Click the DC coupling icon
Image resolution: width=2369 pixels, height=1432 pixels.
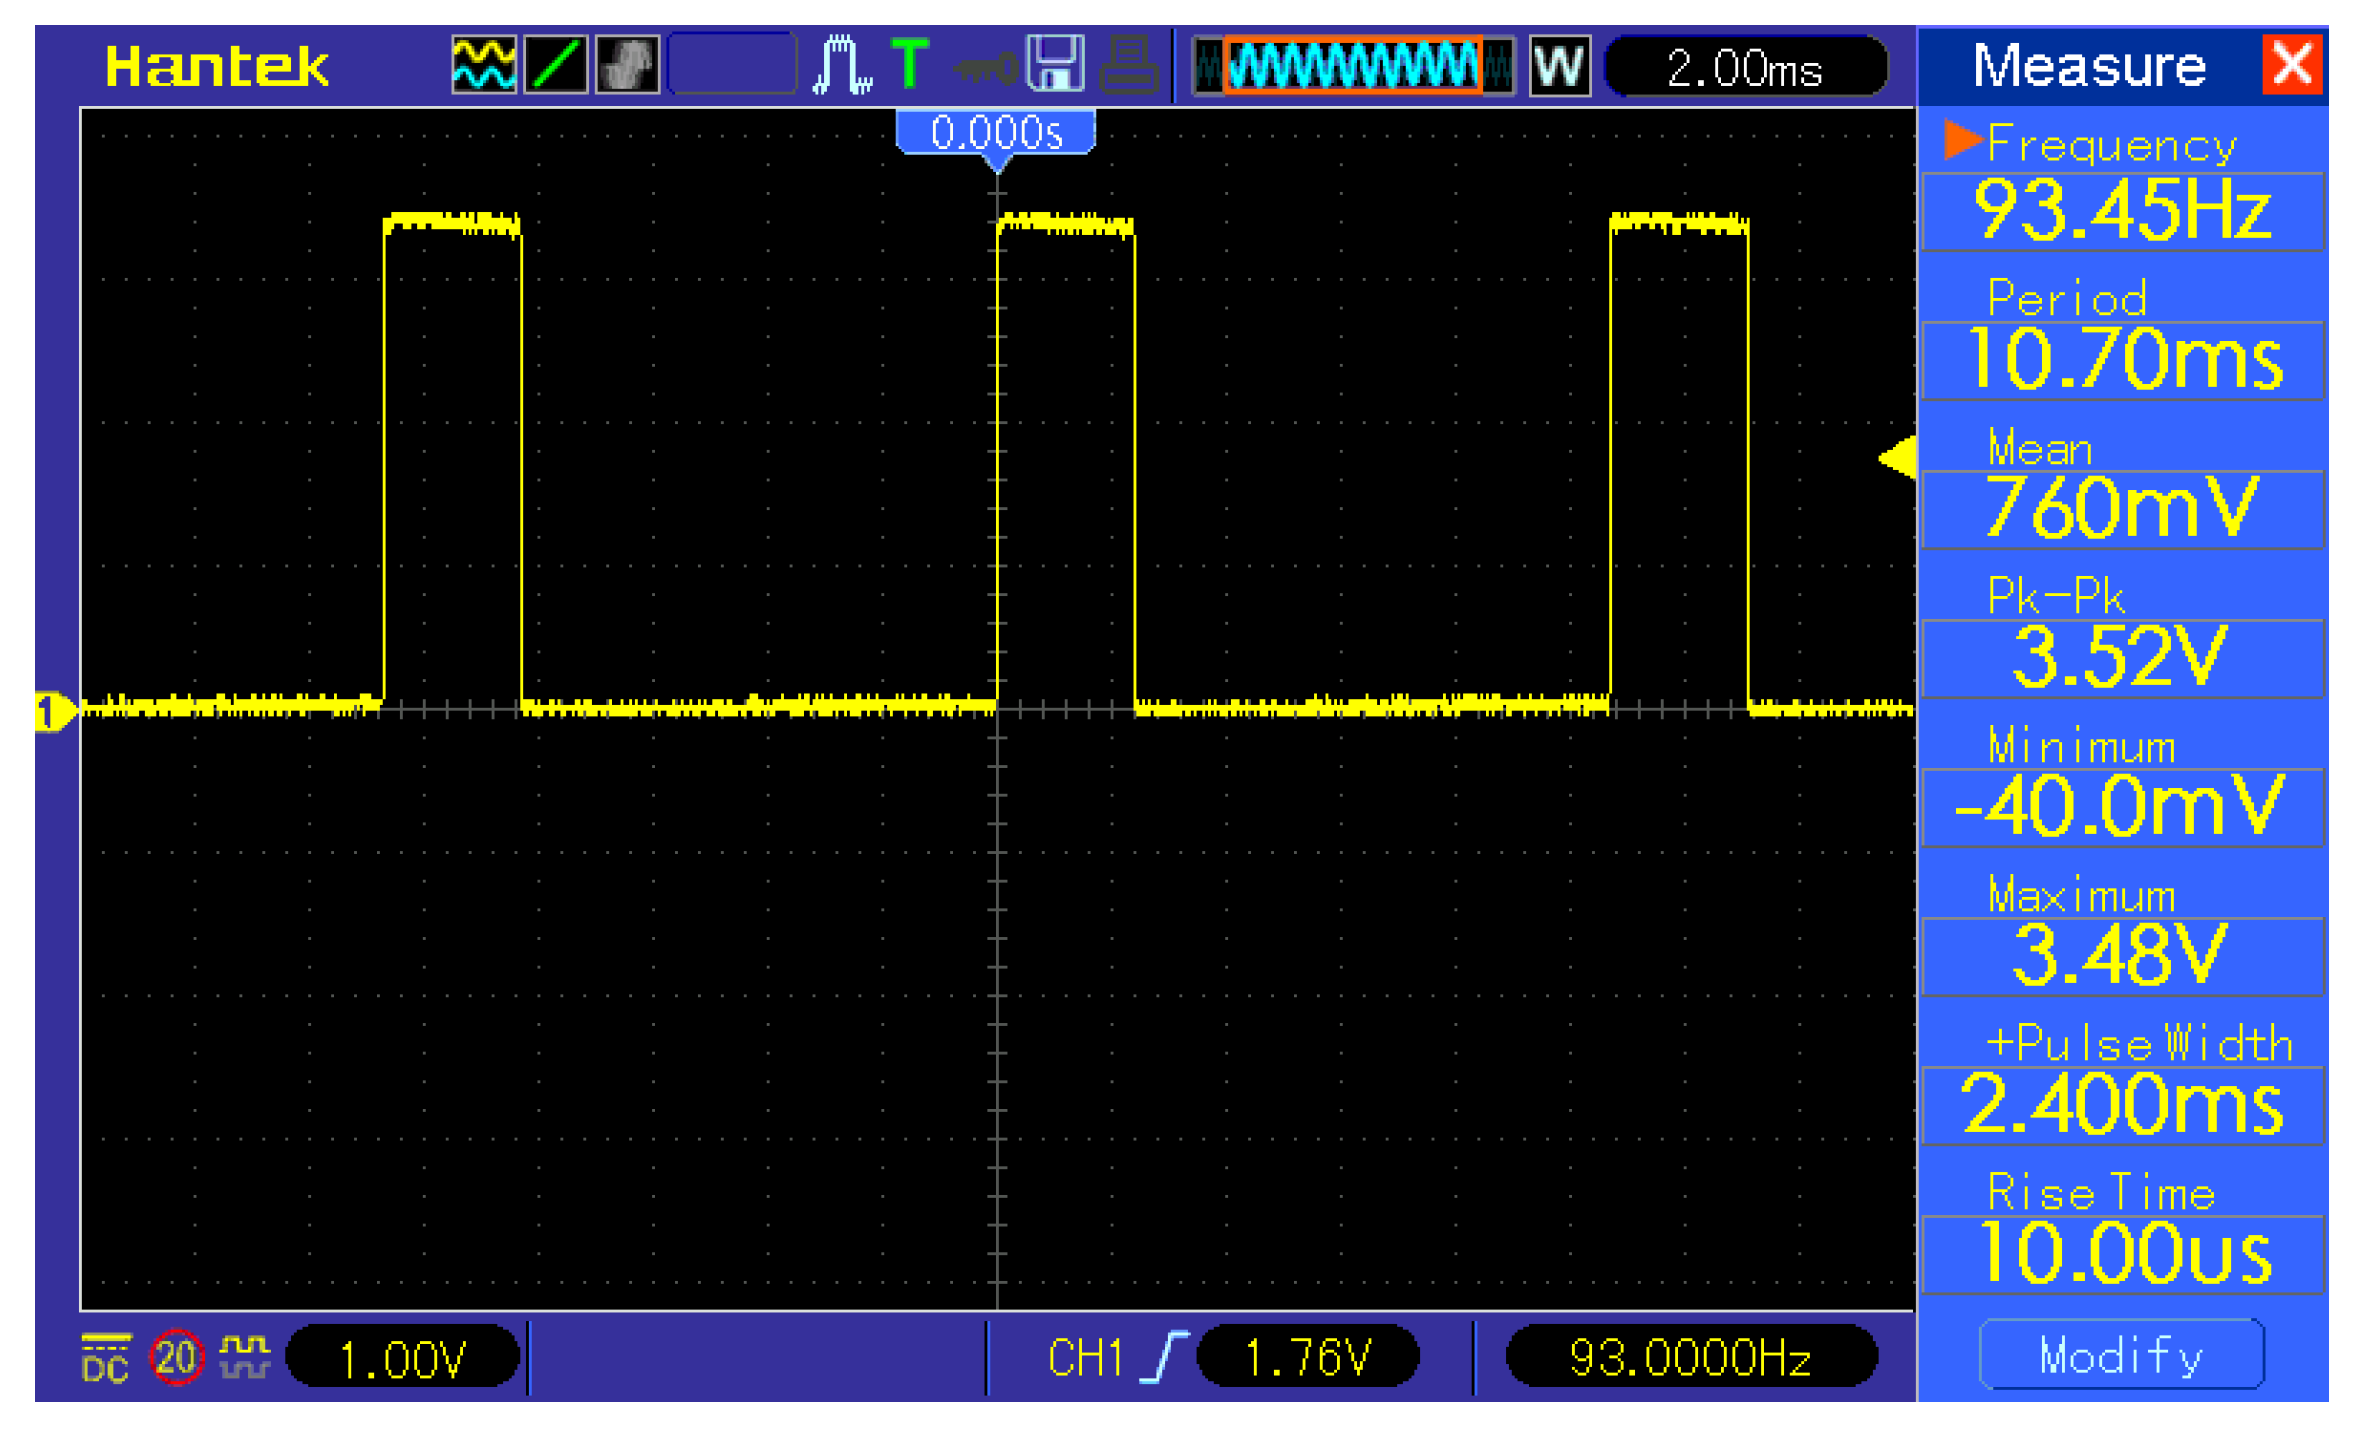[105, 1358]
